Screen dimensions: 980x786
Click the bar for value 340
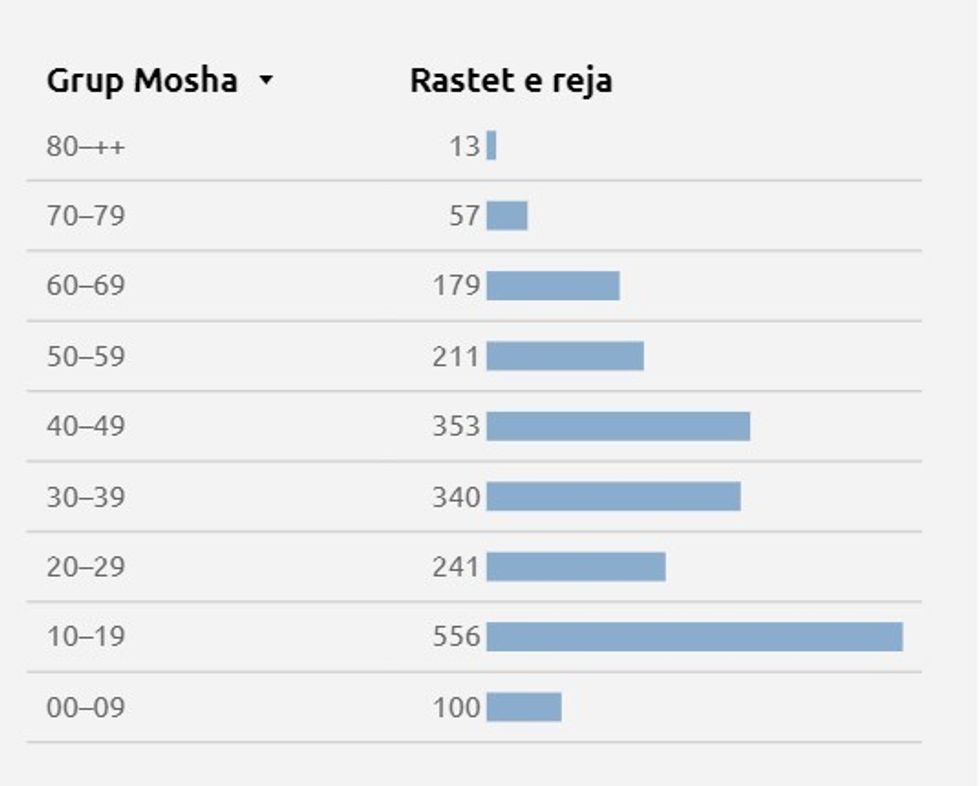pyautogui.click(x=613, y=497)
